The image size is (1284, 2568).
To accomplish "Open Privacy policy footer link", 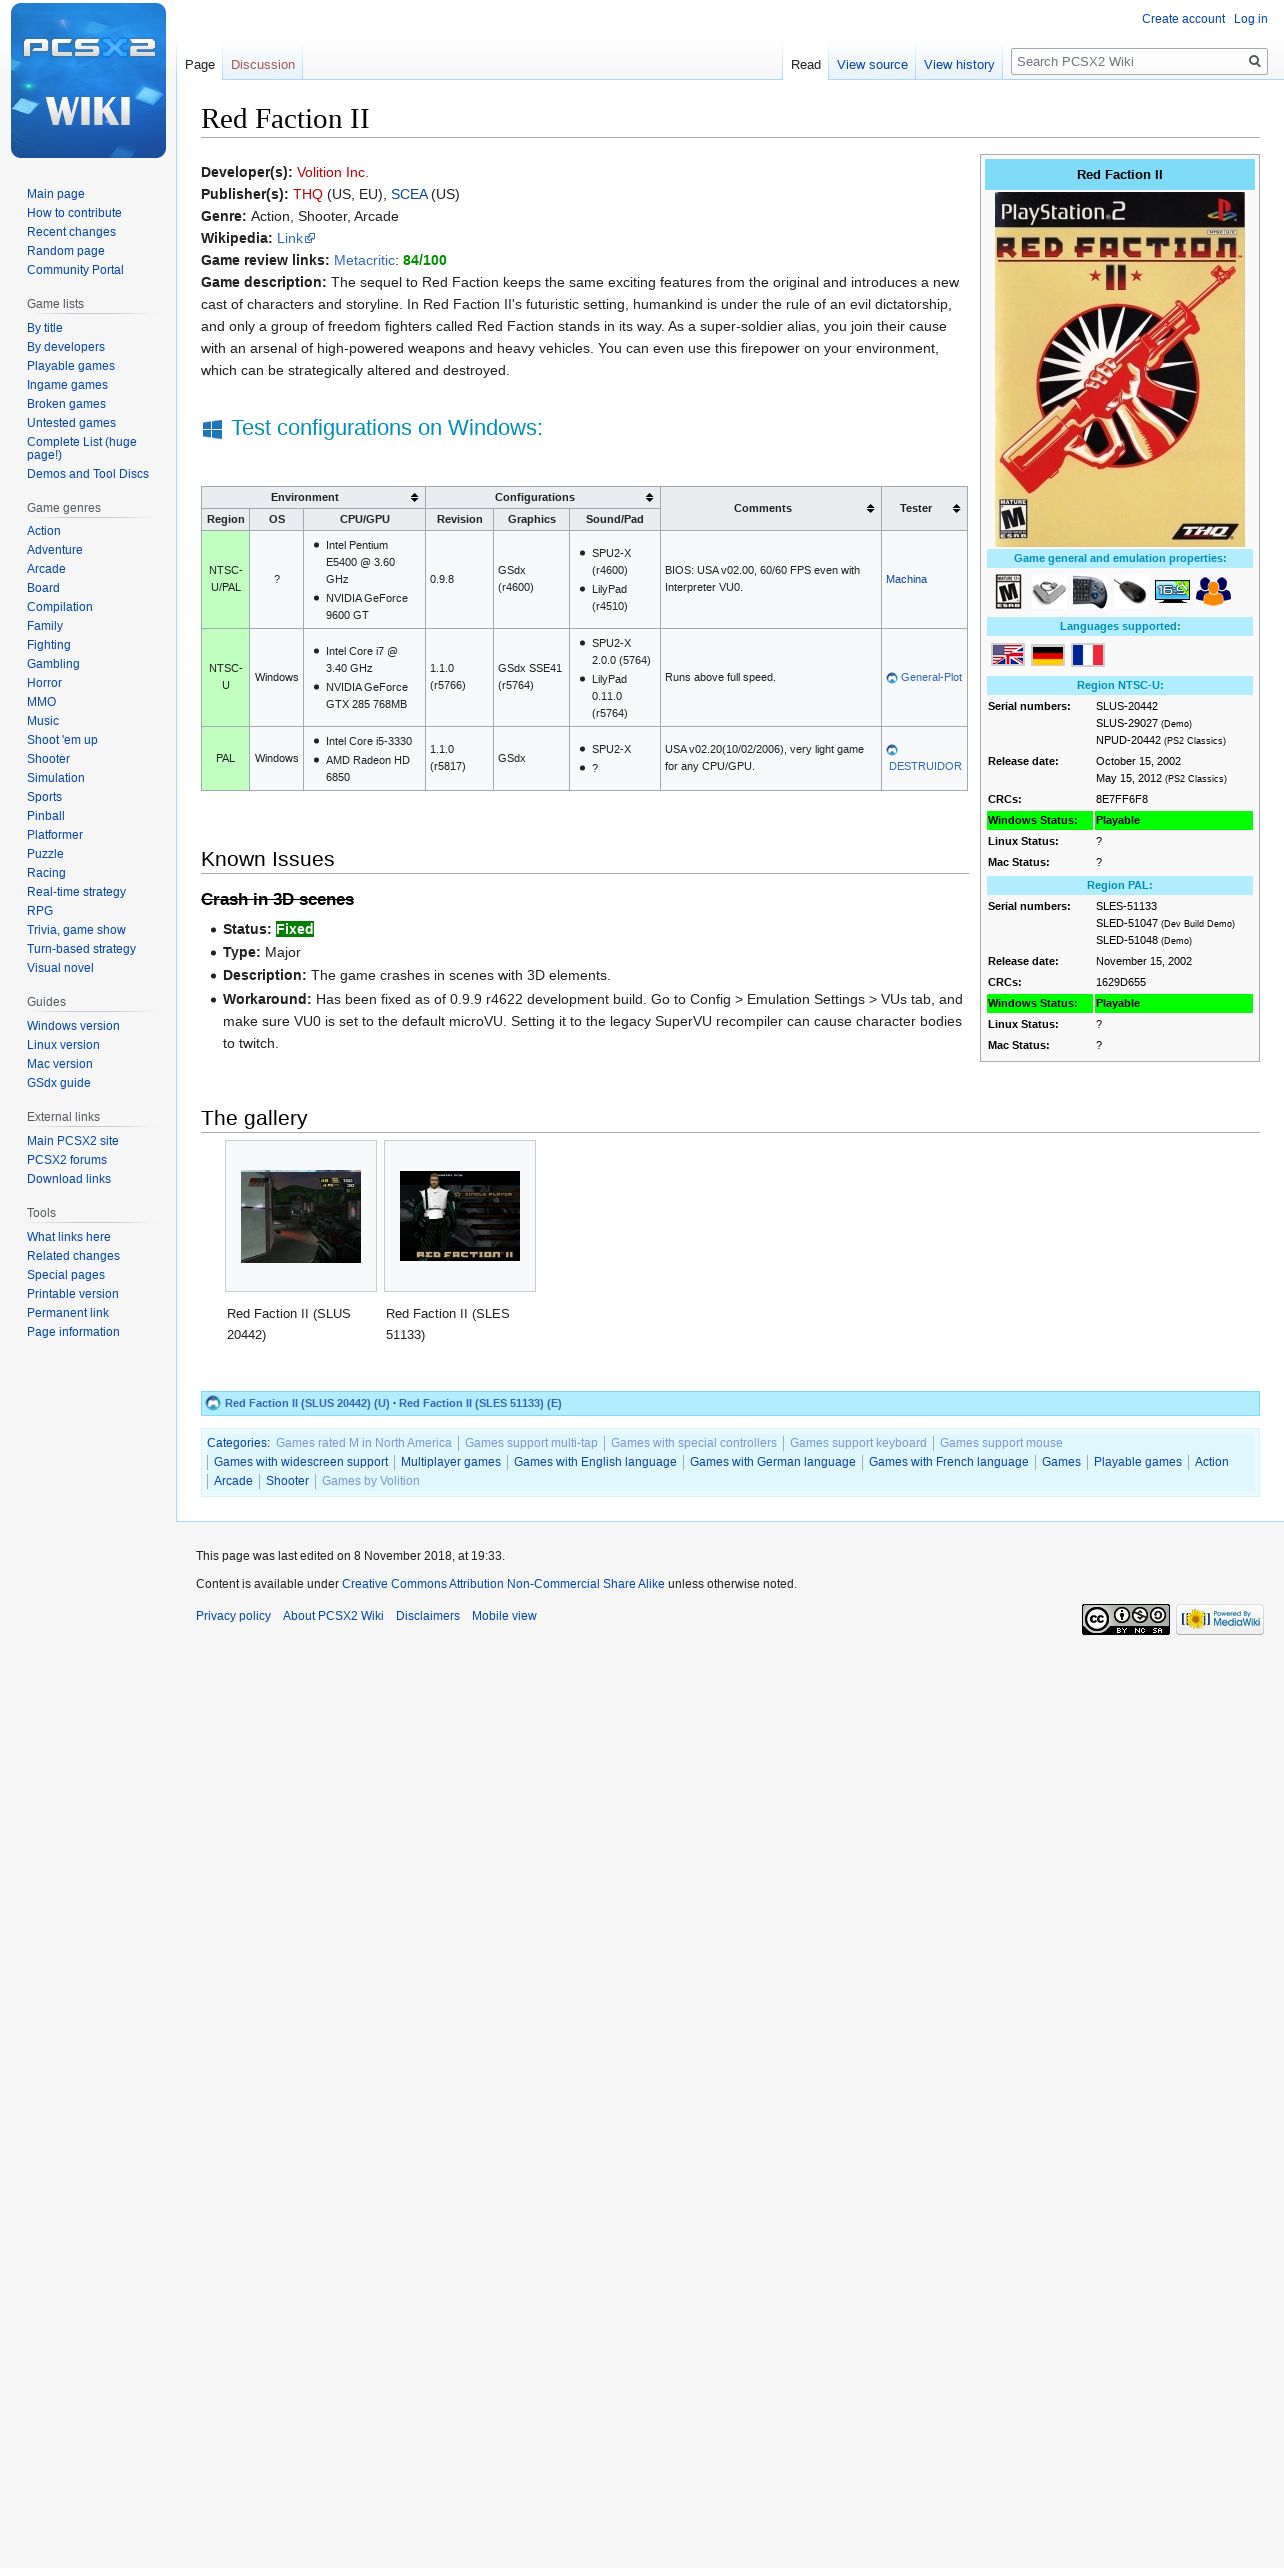I will click(x=233, y=1616).
